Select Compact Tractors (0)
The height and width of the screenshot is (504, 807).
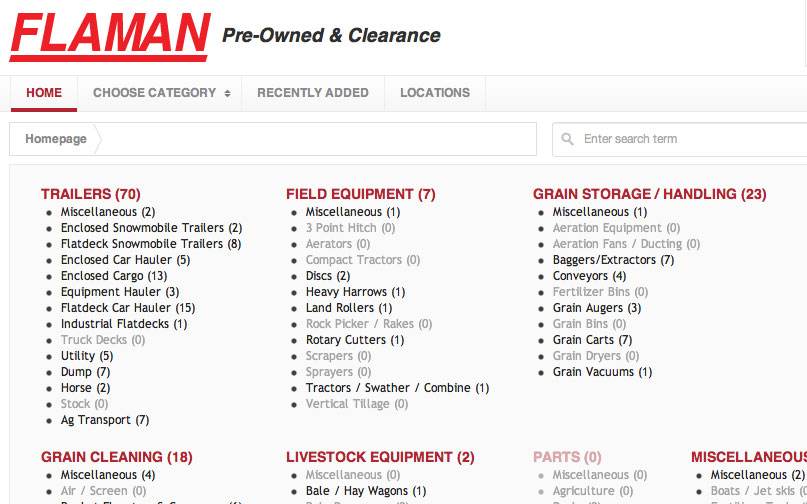tap(363, 260)
